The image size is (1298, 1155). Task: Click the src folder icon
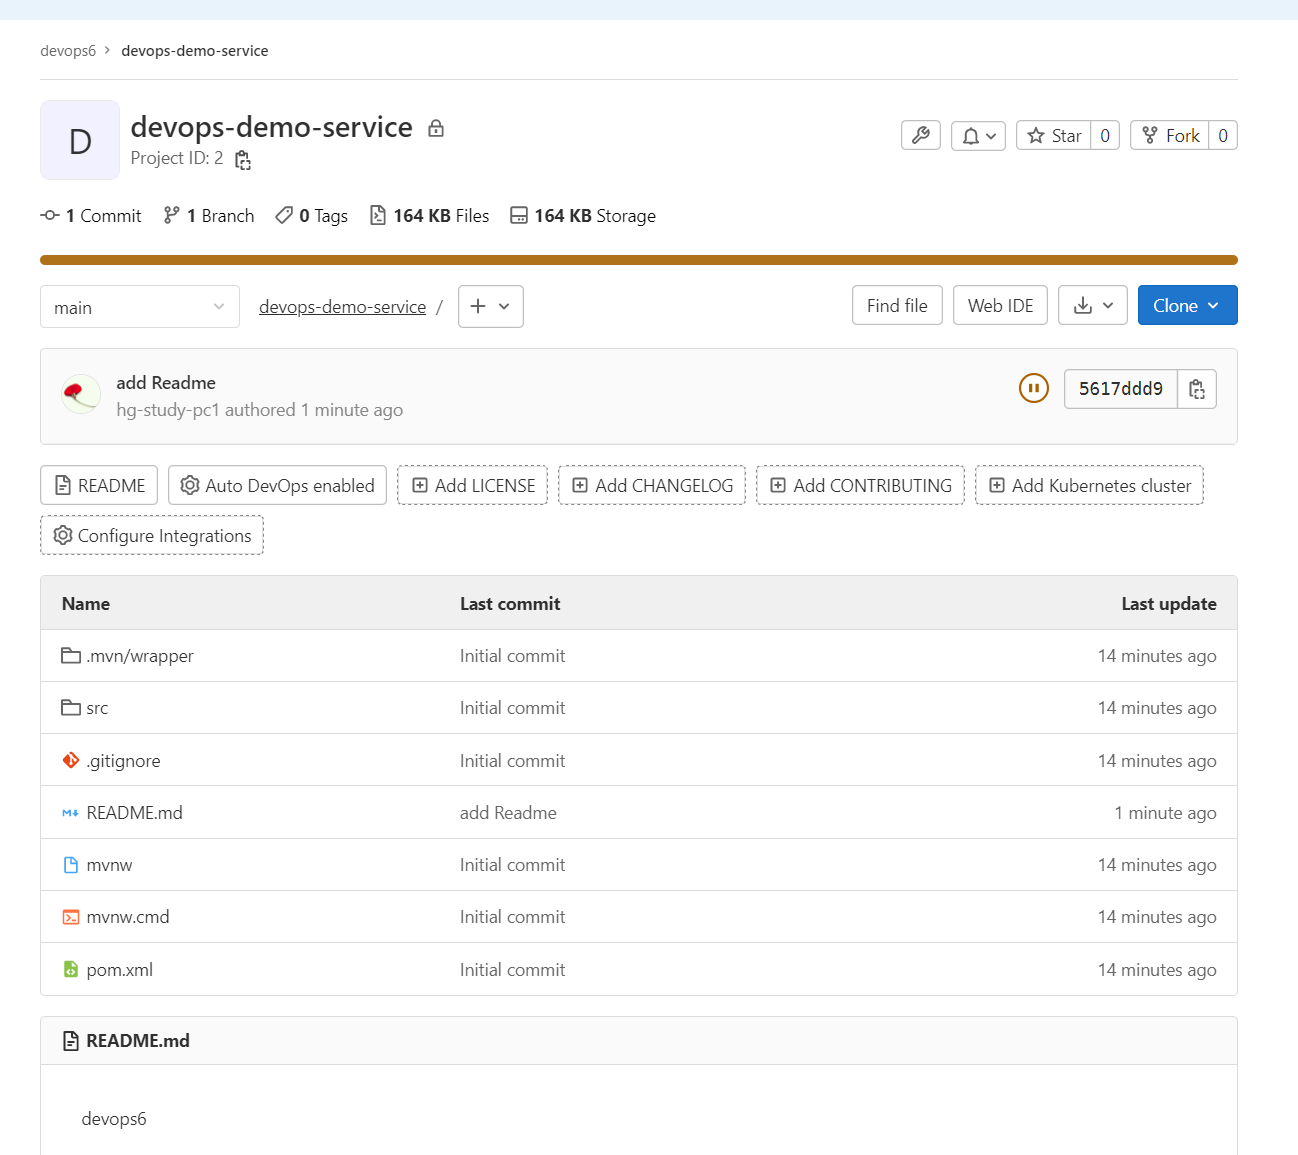(x=71, y=708)
